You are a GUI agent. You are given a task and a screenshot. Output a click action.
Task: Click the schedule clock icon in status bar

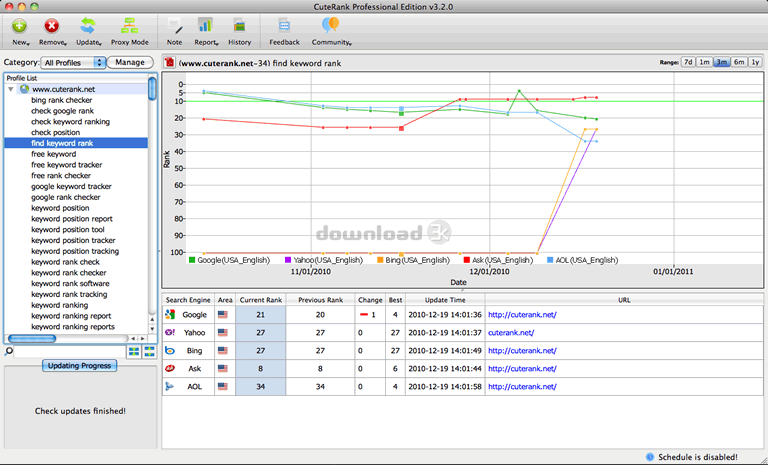(650, 457)
